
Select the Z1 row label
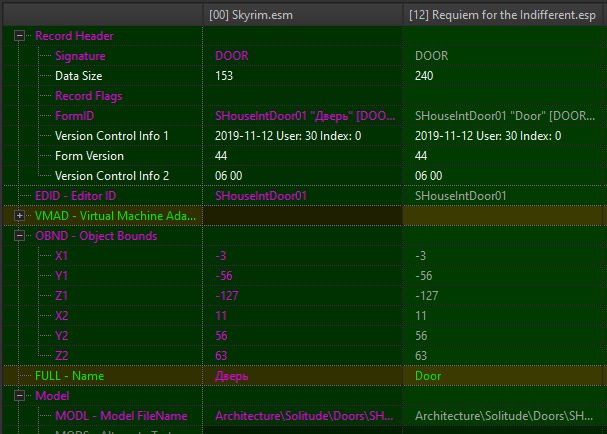(61, 296)
